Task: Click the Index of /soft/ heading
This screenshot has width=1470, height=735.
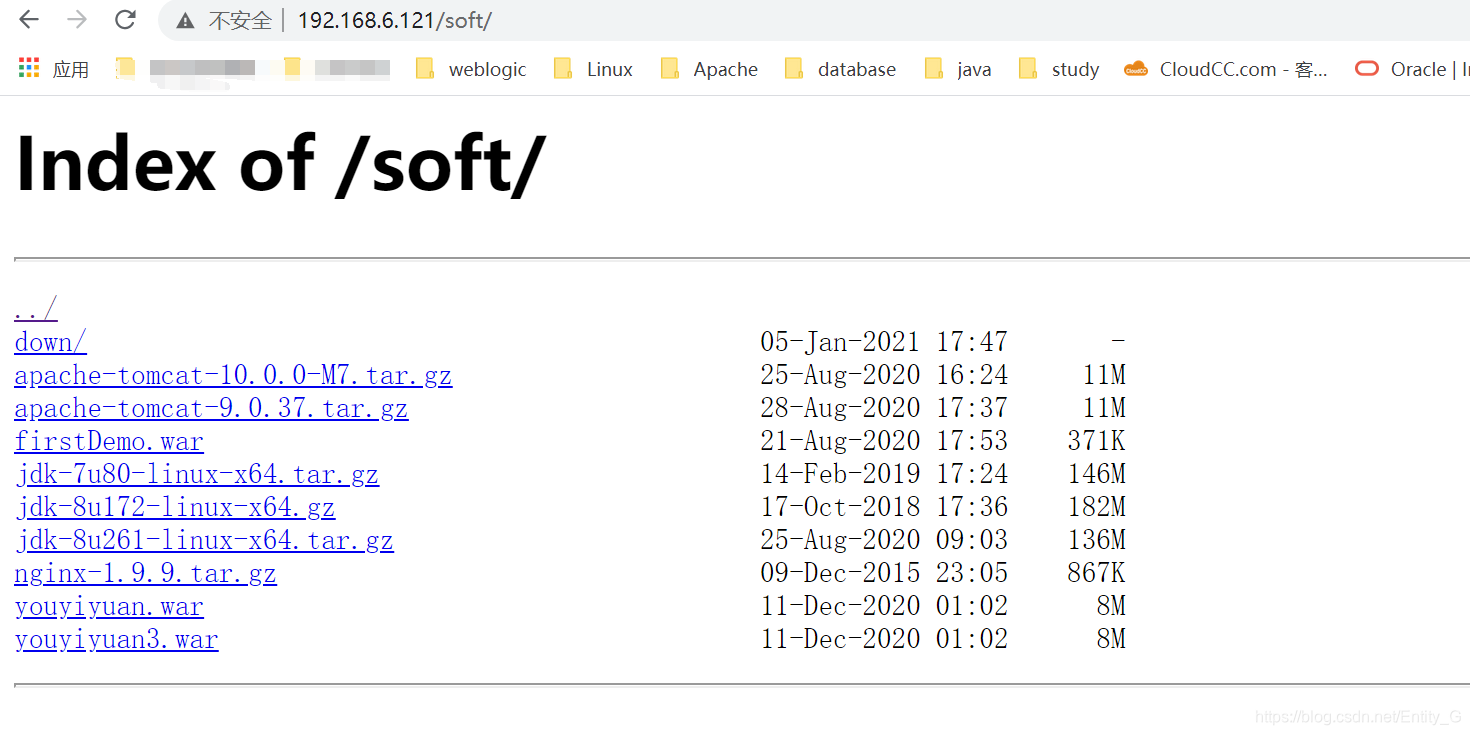Action: tap(281, 163)
